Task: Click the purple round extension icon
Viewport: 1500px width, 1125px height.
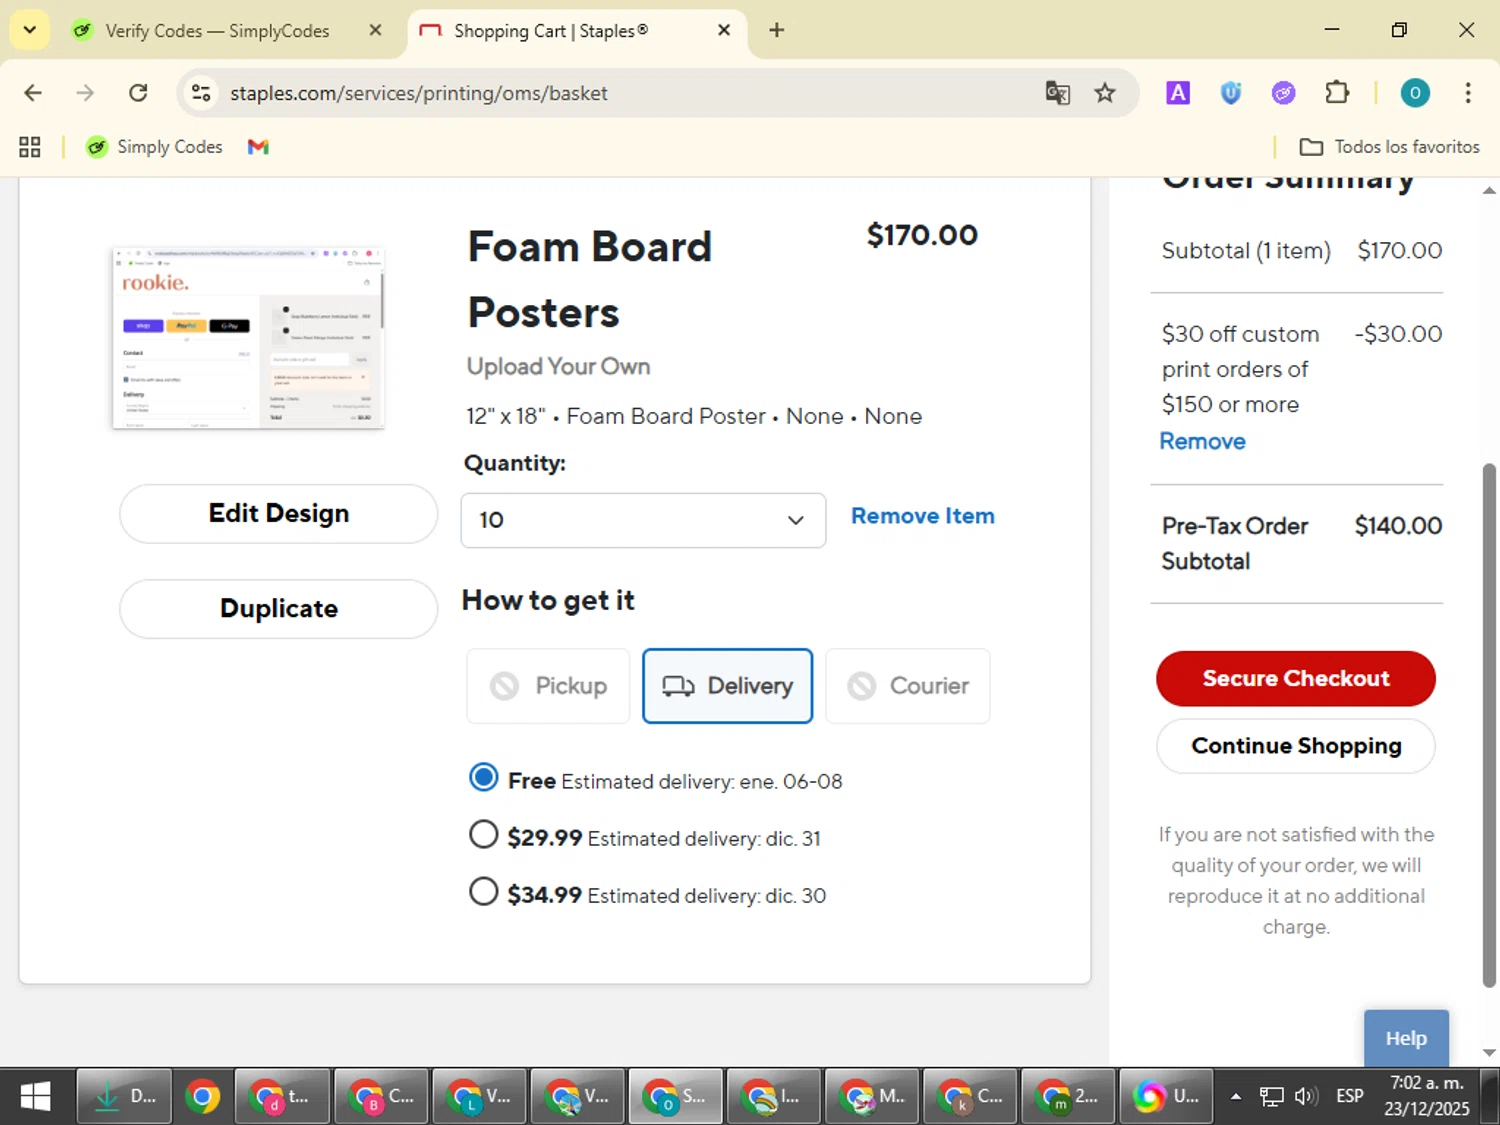Action: [1284, 93]
